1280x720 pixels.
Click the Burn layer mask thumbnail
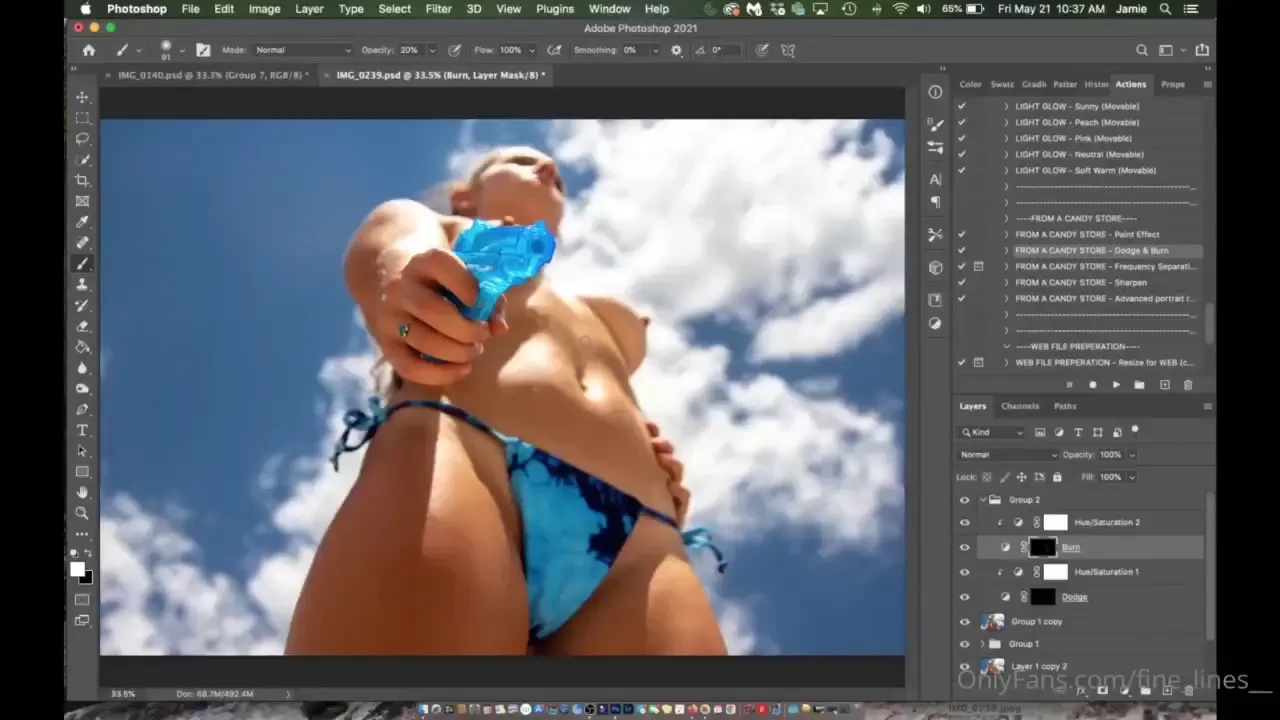pyautogui.click(x=1042, y=548)
